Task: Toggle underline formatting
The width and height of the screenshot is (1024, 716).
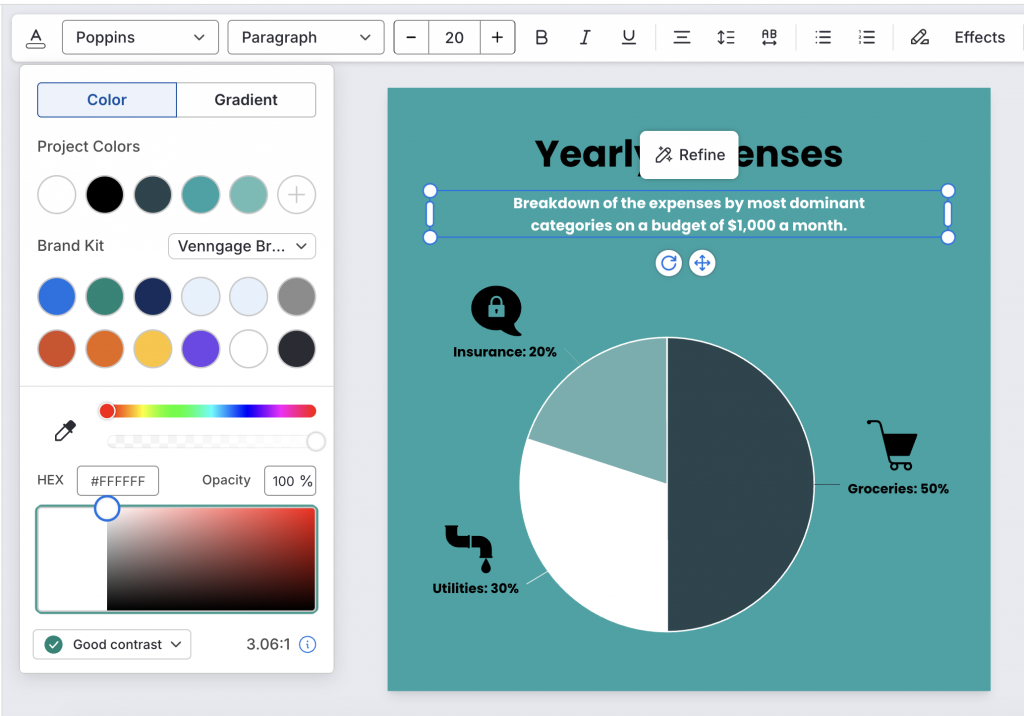Action: point(628,37)
